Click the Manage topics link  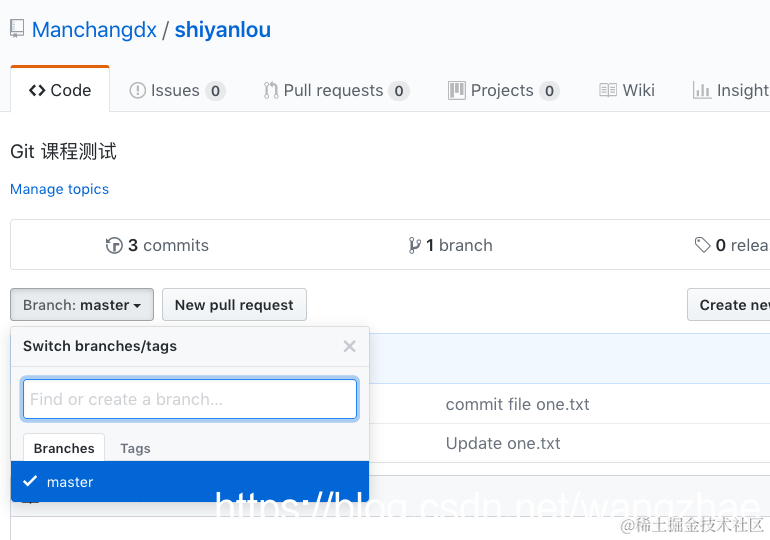point(59,189)
